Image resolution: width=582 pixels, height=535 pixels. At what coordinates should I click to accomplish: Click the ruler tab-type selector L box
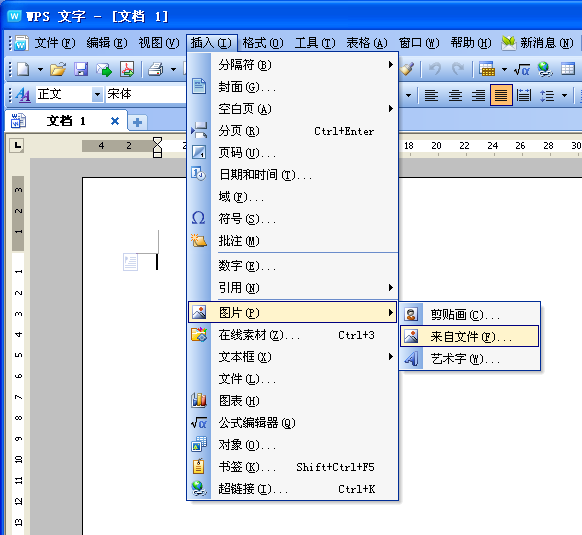(x=17, y=145)
